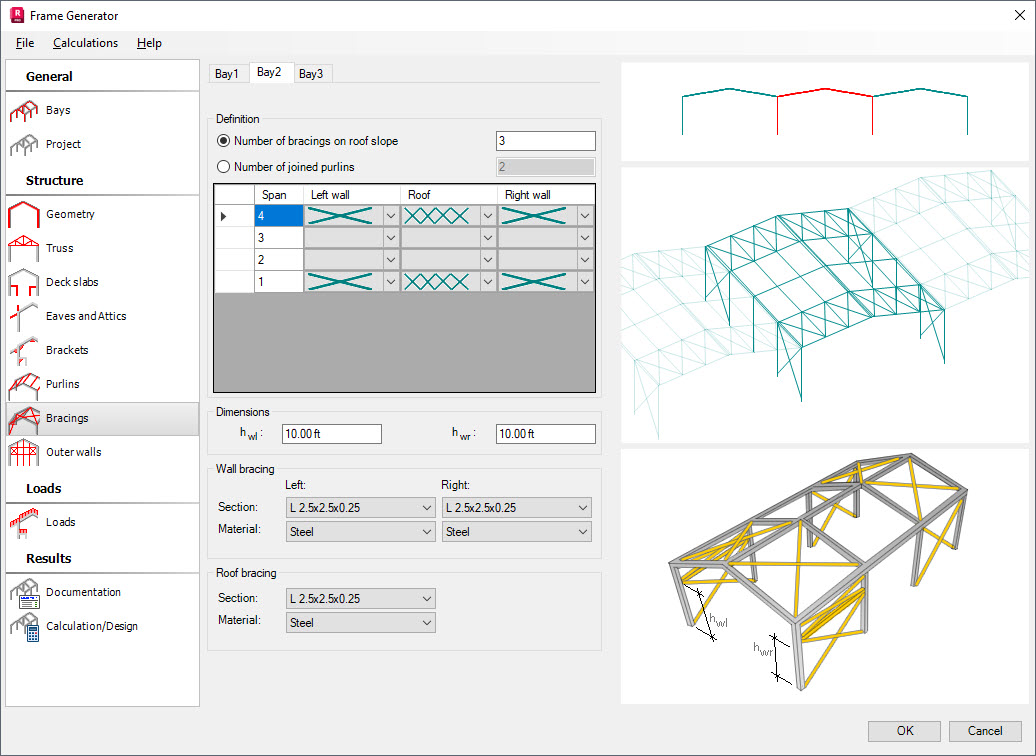Open the Calculations menu
Screen dimensions: 1036x756
click(x=85, y=43)
